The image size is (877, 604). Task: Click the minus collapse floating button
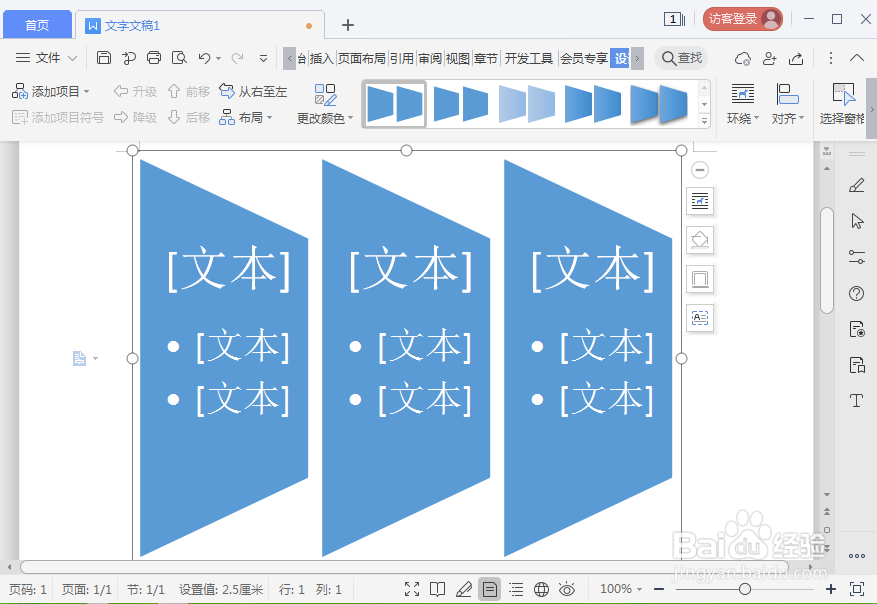click(x=700, y=169)
